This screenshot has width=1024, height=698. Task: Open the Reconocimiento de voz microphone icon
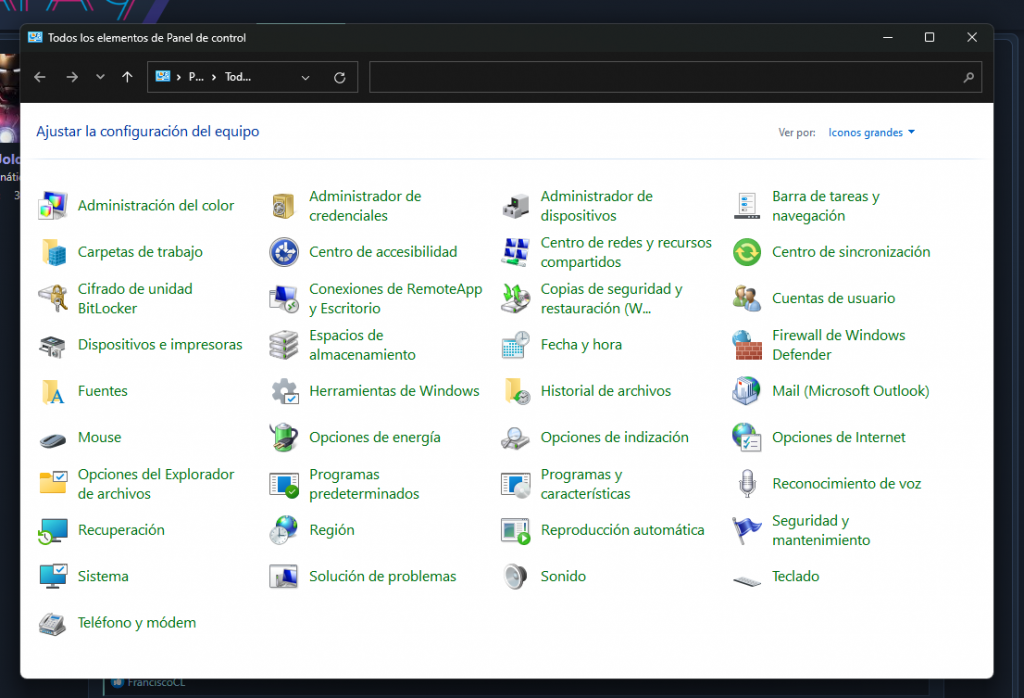click(746, 484)
